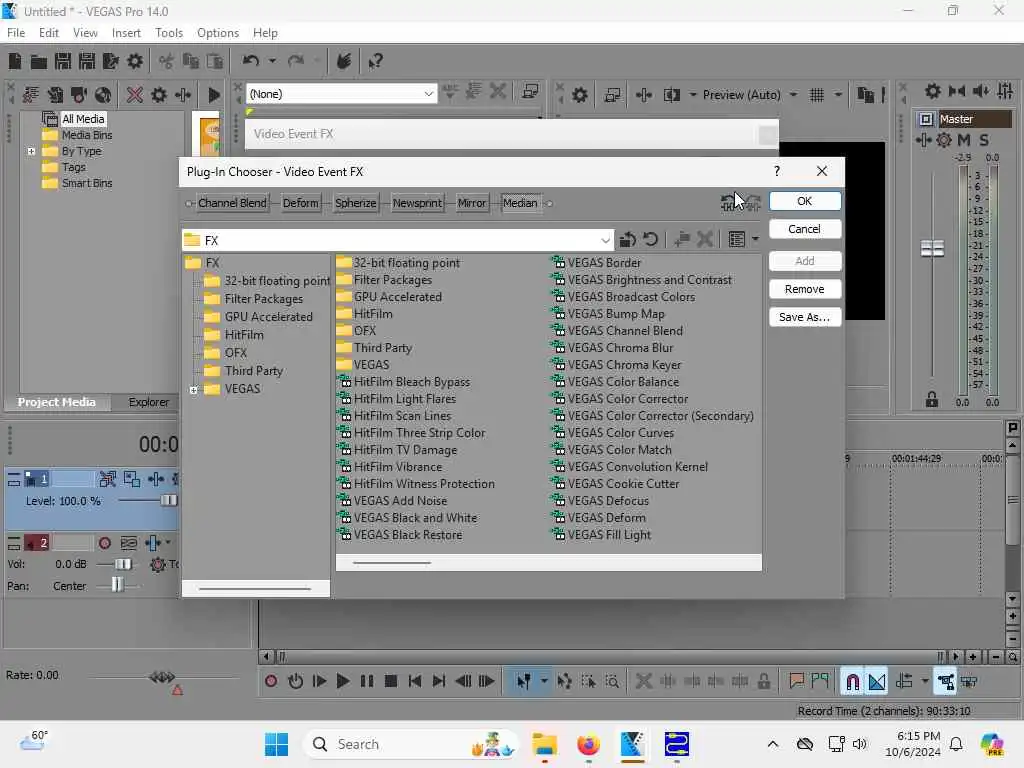
Task: Select HitFilm Light Flares plug-in
Action: pos(397,399)
